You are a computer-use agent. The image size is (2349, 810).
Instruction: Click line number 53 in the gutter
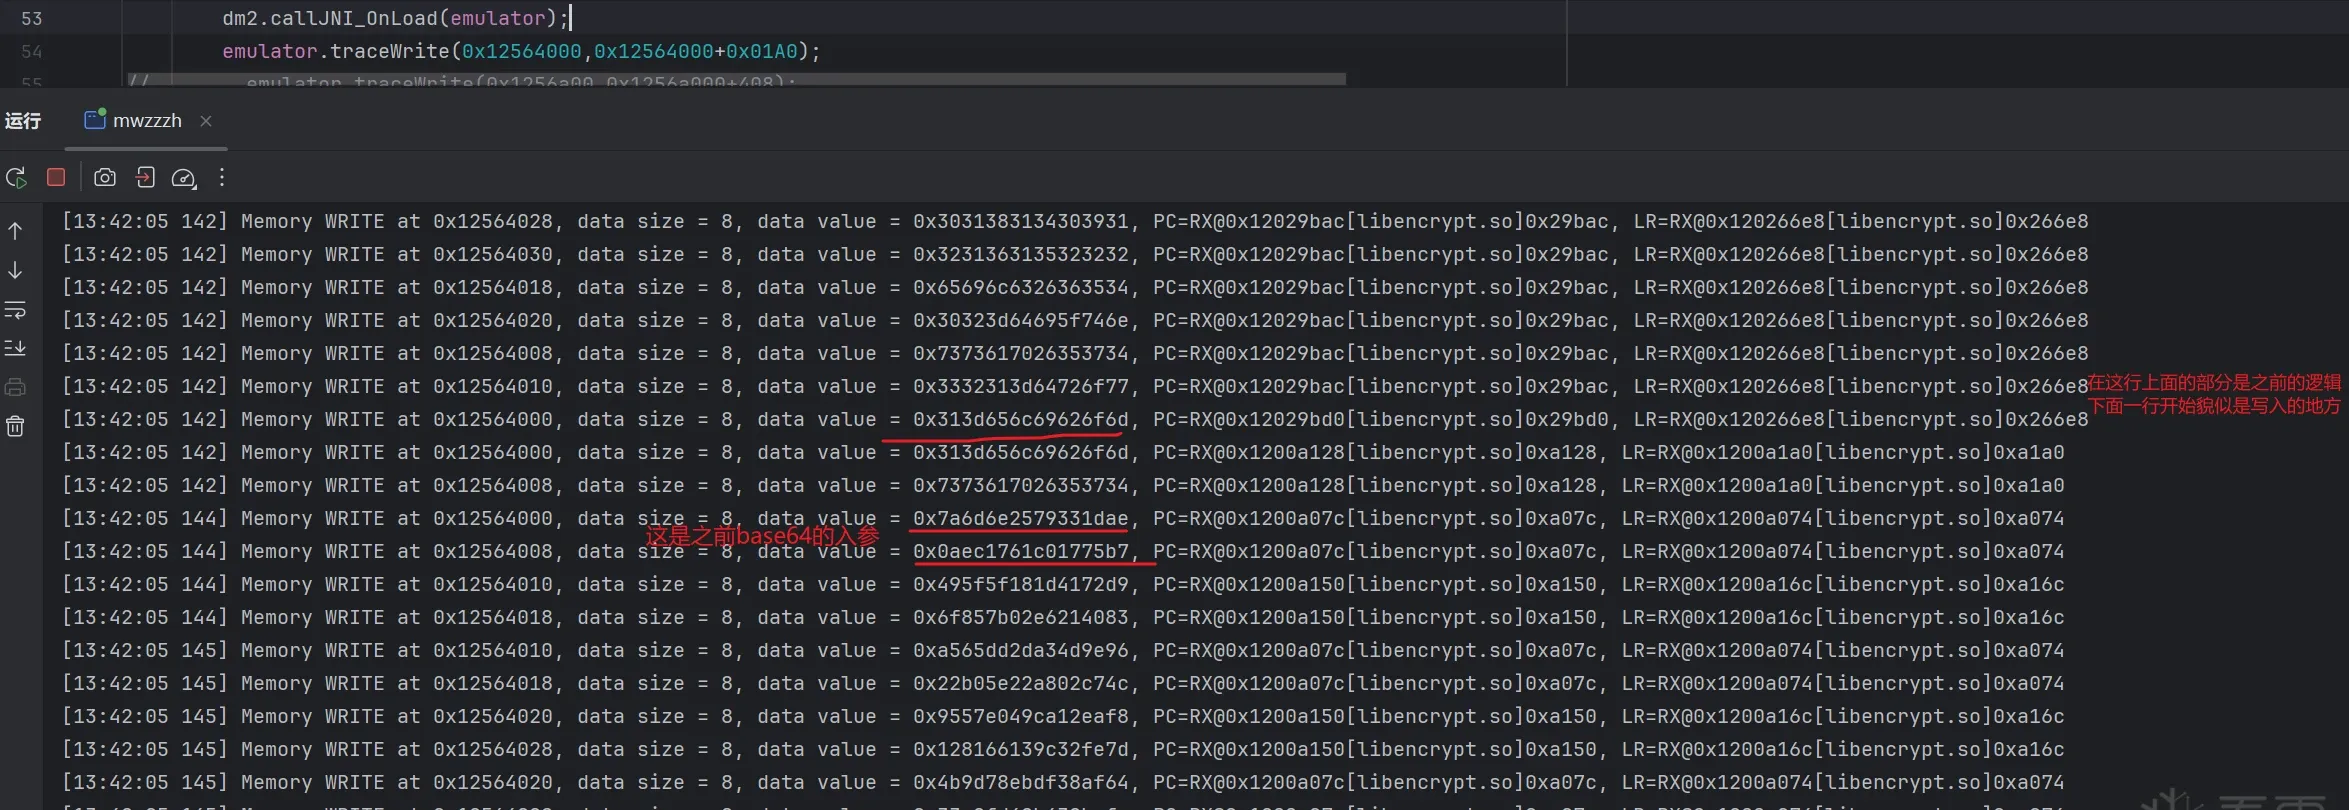[x=32, y=18]
